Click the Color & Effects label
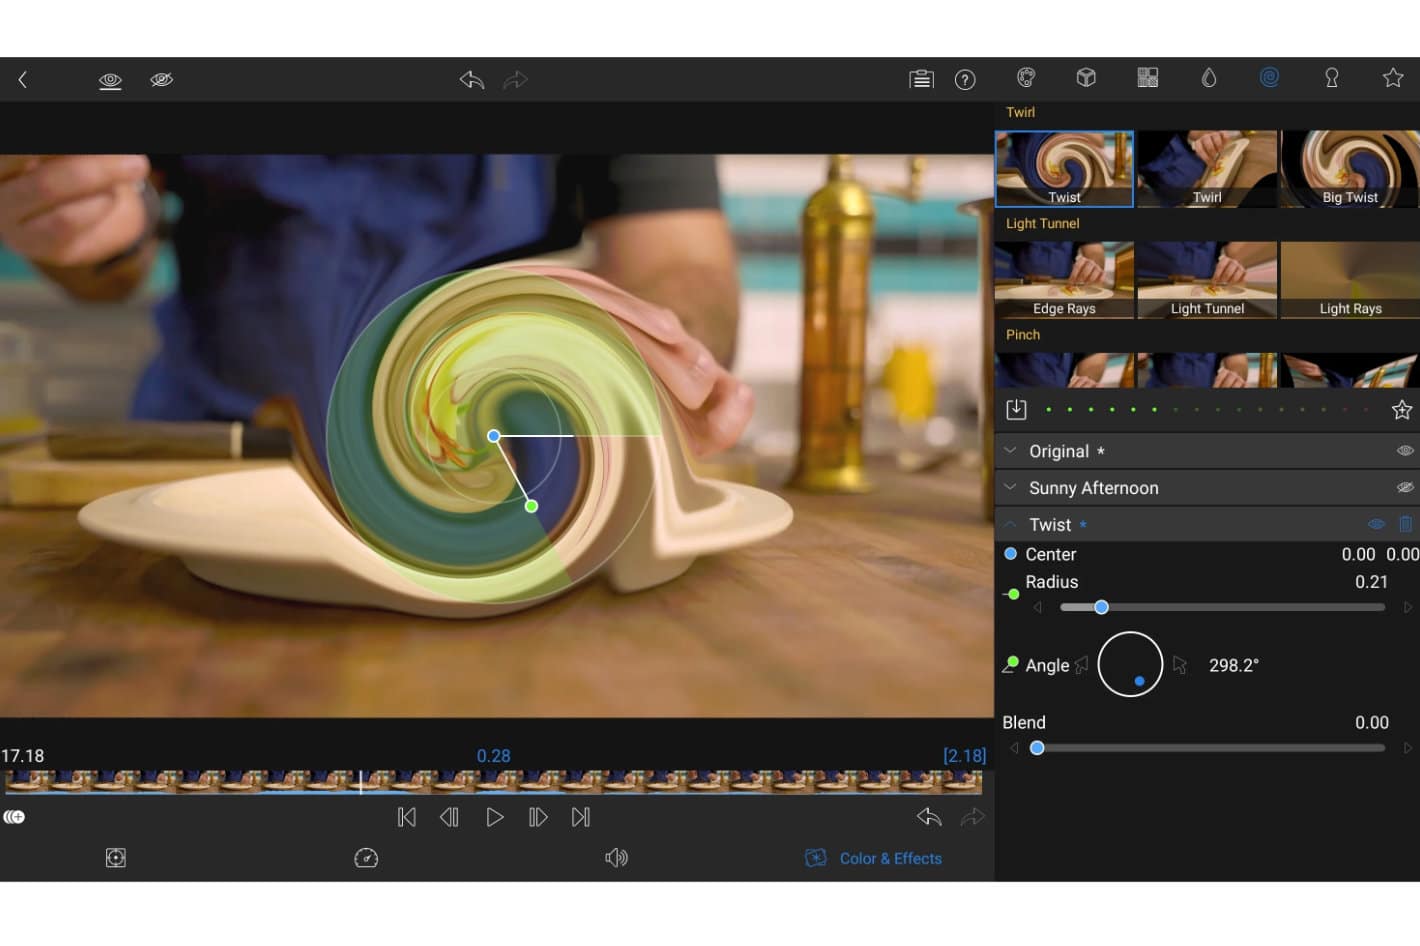Viewport: 1420px width, 946px height. (891, 858)
